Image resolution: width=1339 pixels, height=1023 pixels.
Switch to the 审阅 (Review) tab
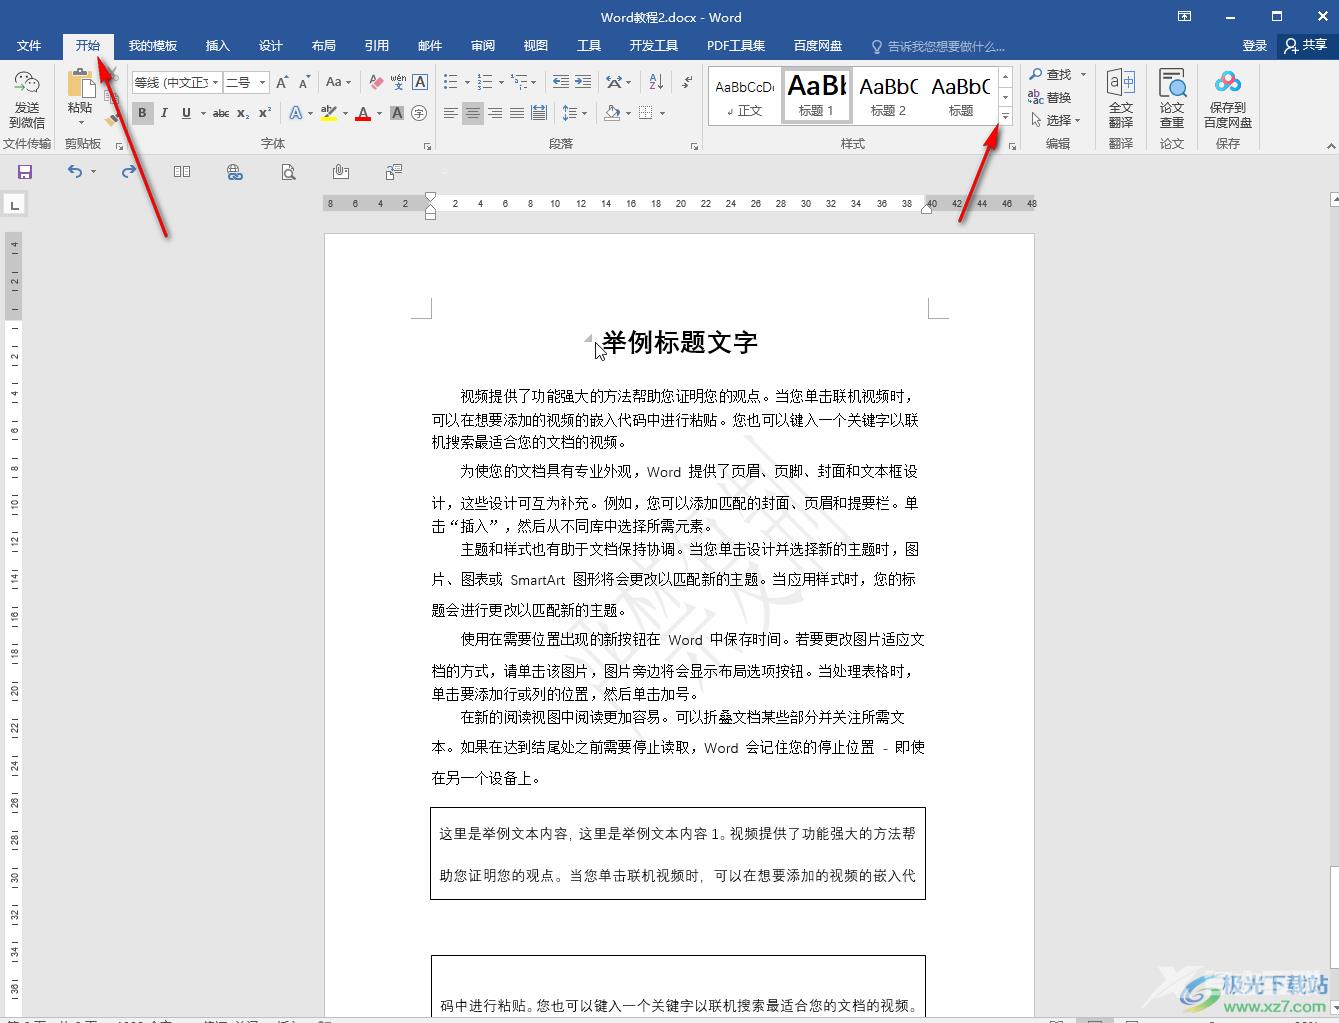[x=483, y=46]
